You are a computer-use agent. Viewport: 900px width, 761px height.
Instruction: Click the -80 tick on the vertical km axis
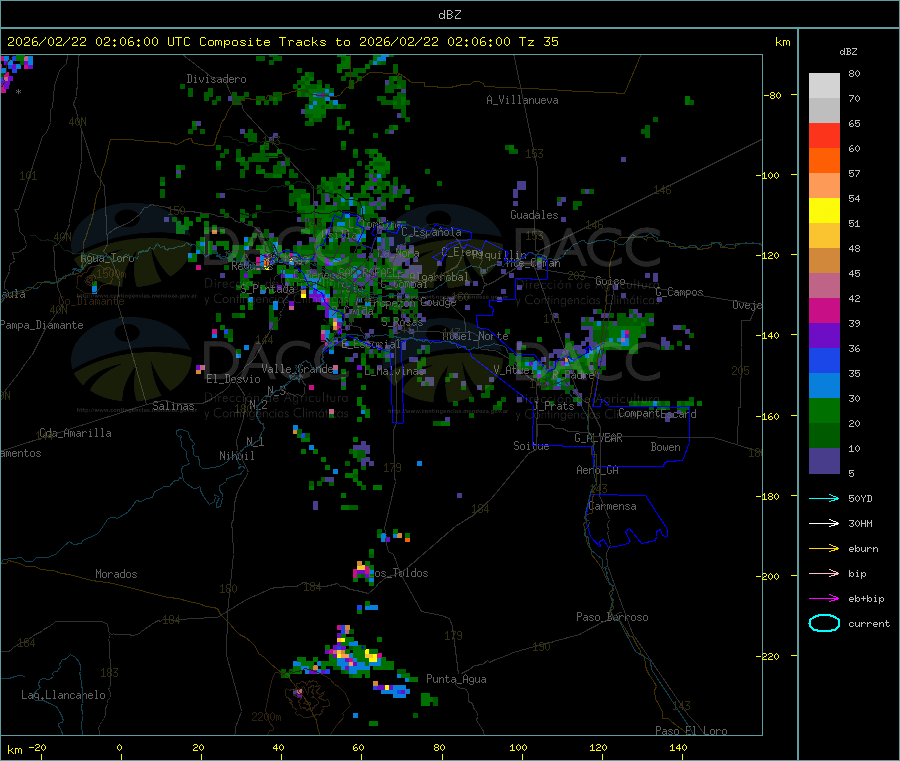773,95
